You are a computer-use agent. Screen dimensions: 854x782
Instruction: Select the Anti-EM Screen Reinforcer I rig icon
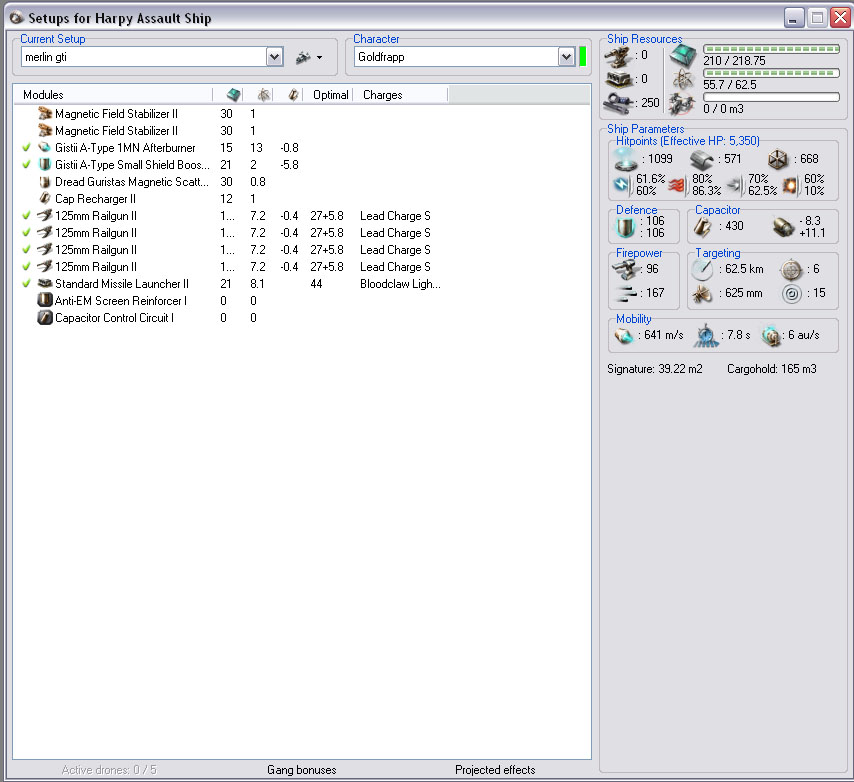pyautogui.click(x=45, y=300)
